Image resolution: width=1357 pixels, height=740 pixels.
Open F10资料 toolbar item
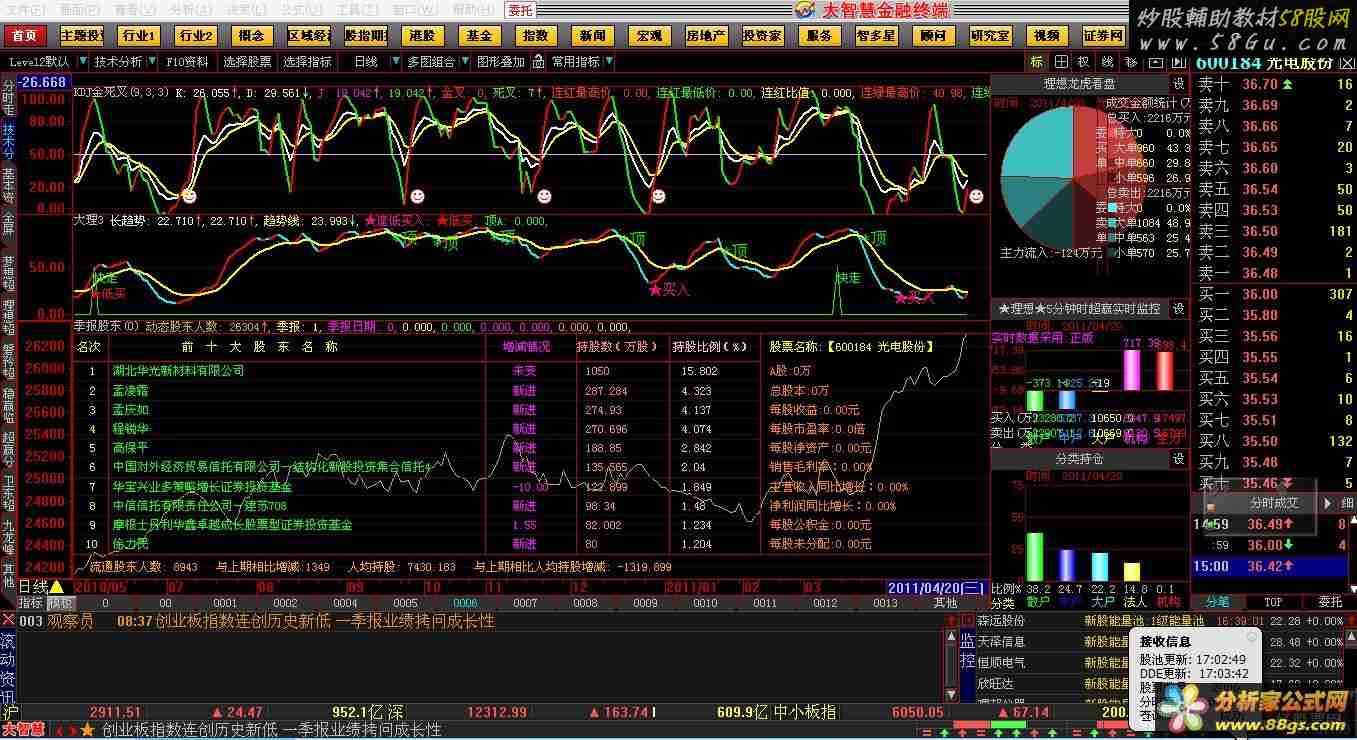pos(187,62)
